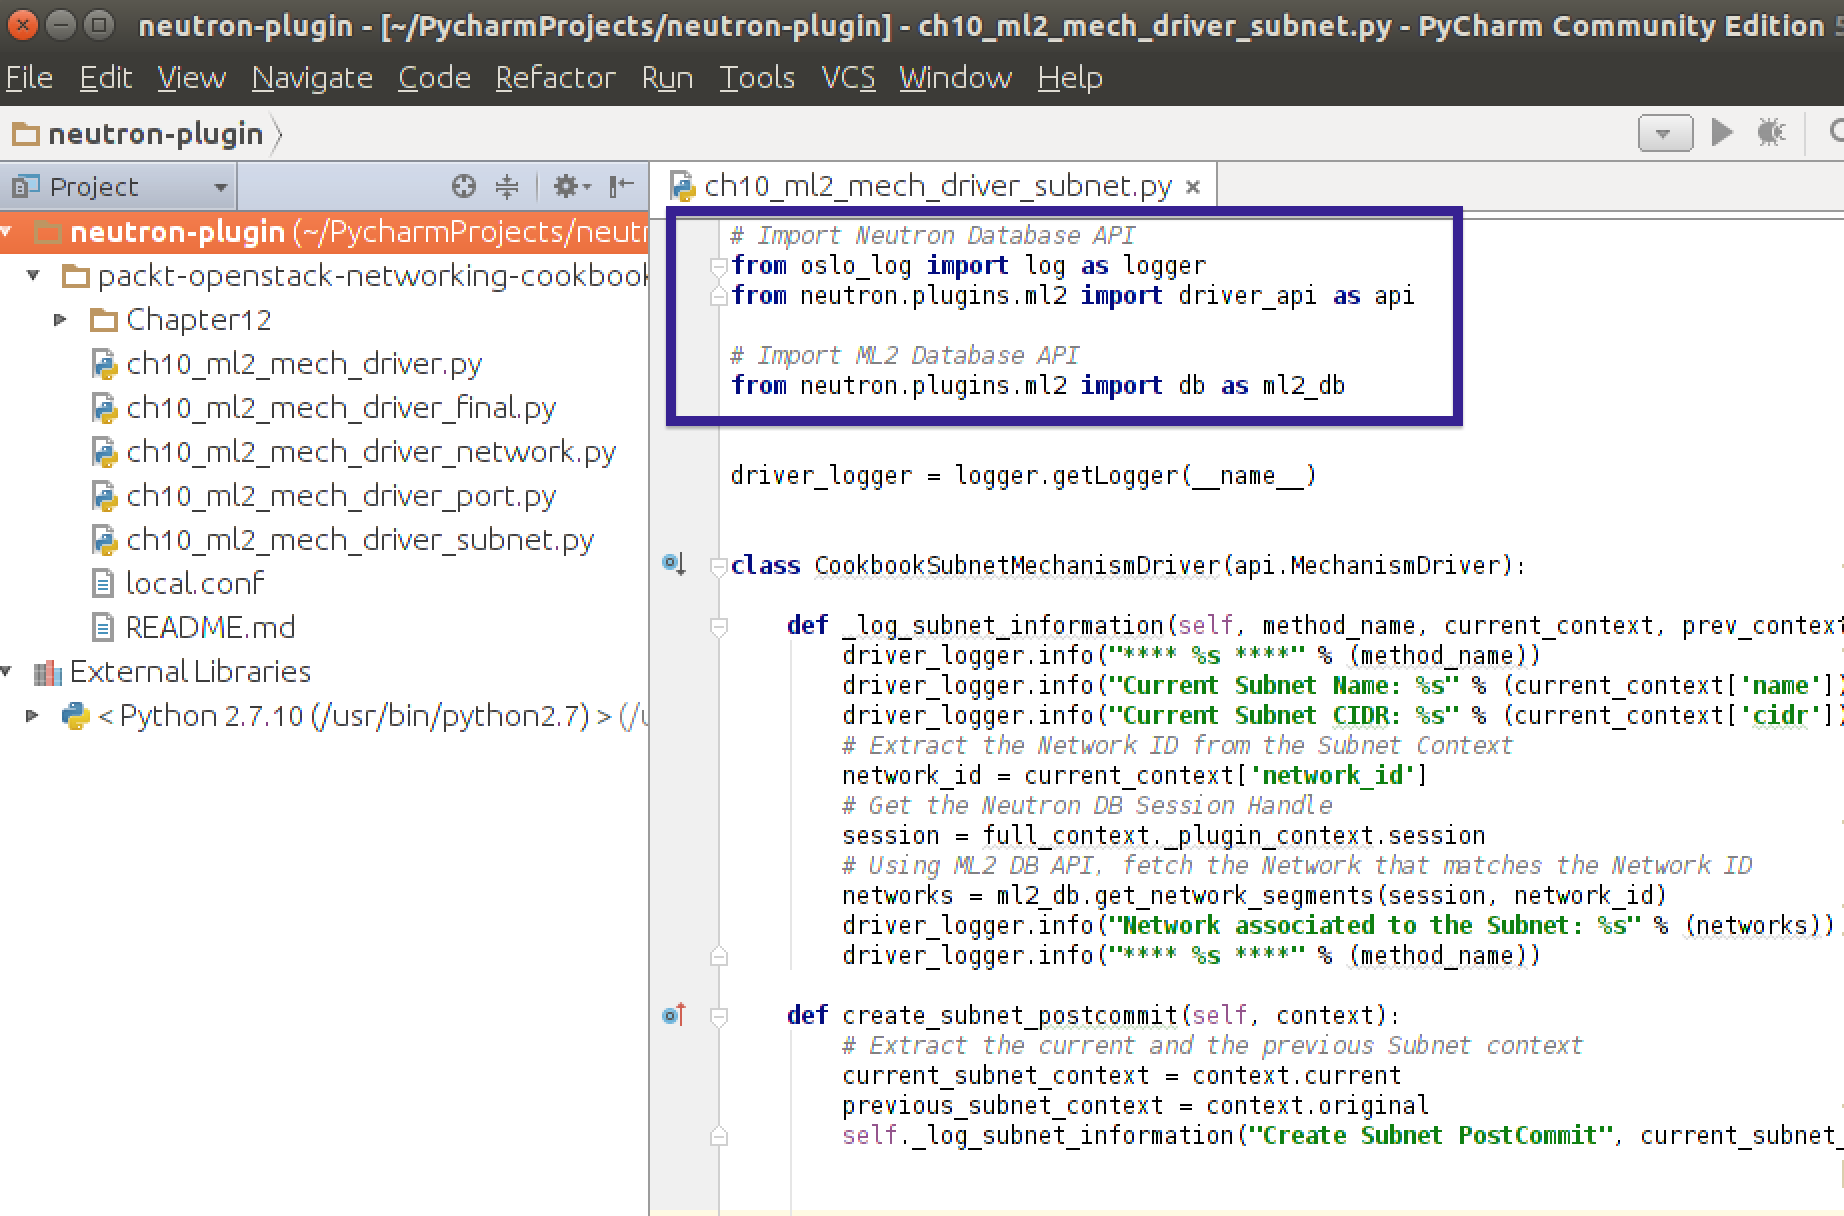Click 'Import ML2 Database API' comment

pyautogui.click(x=905, y=355)
